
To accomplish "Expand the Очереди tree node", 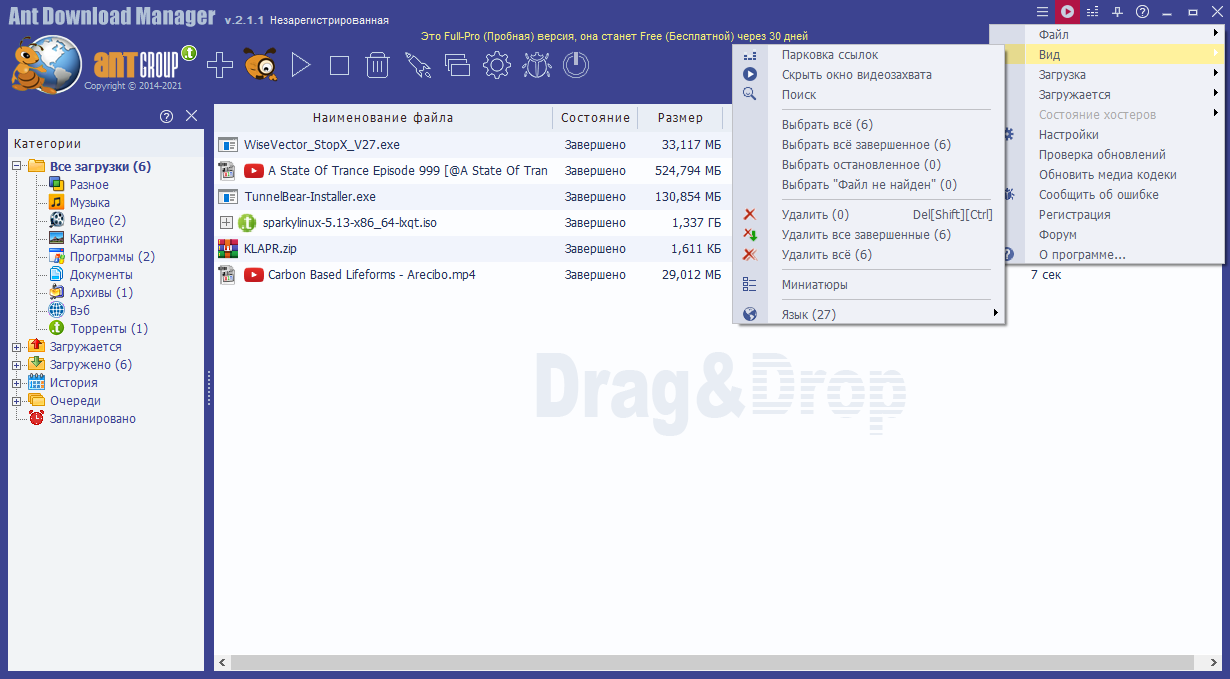I will (17, 400).
